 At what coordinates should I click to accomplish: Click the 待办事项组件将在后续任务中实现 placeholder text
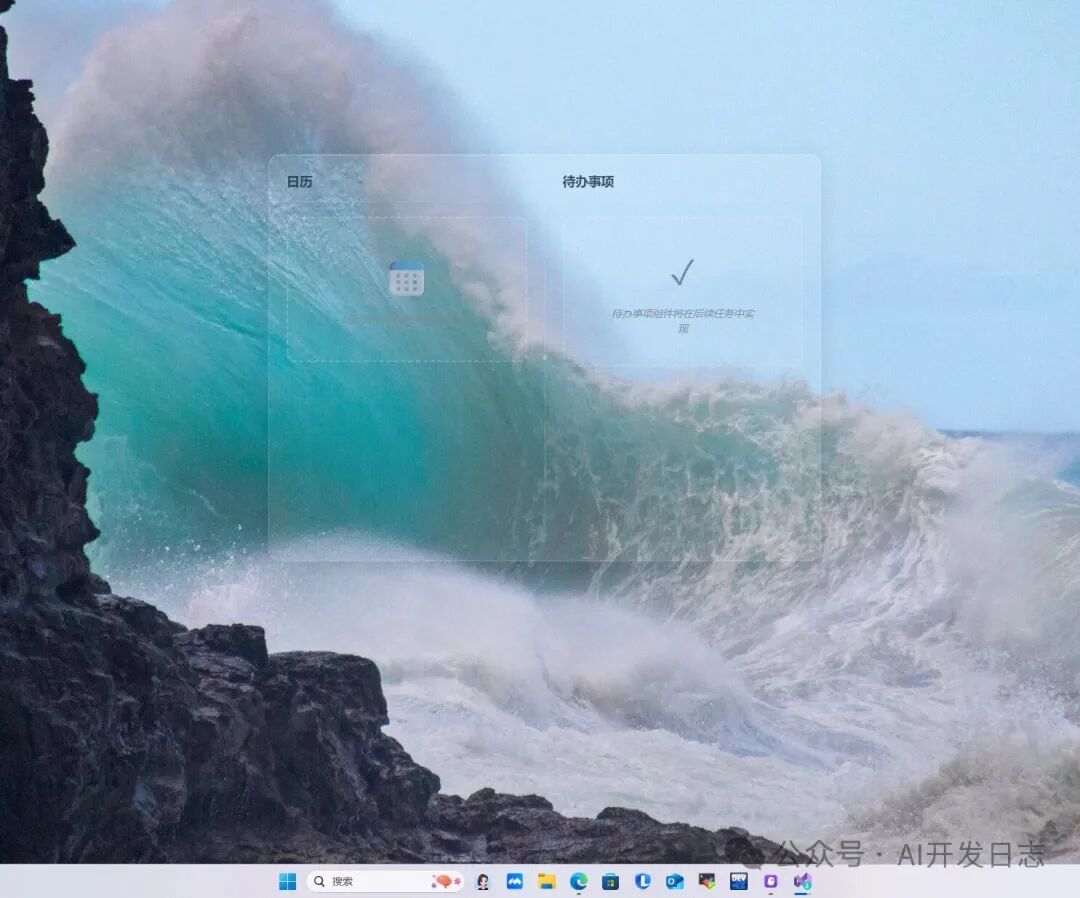click(683, 320)
